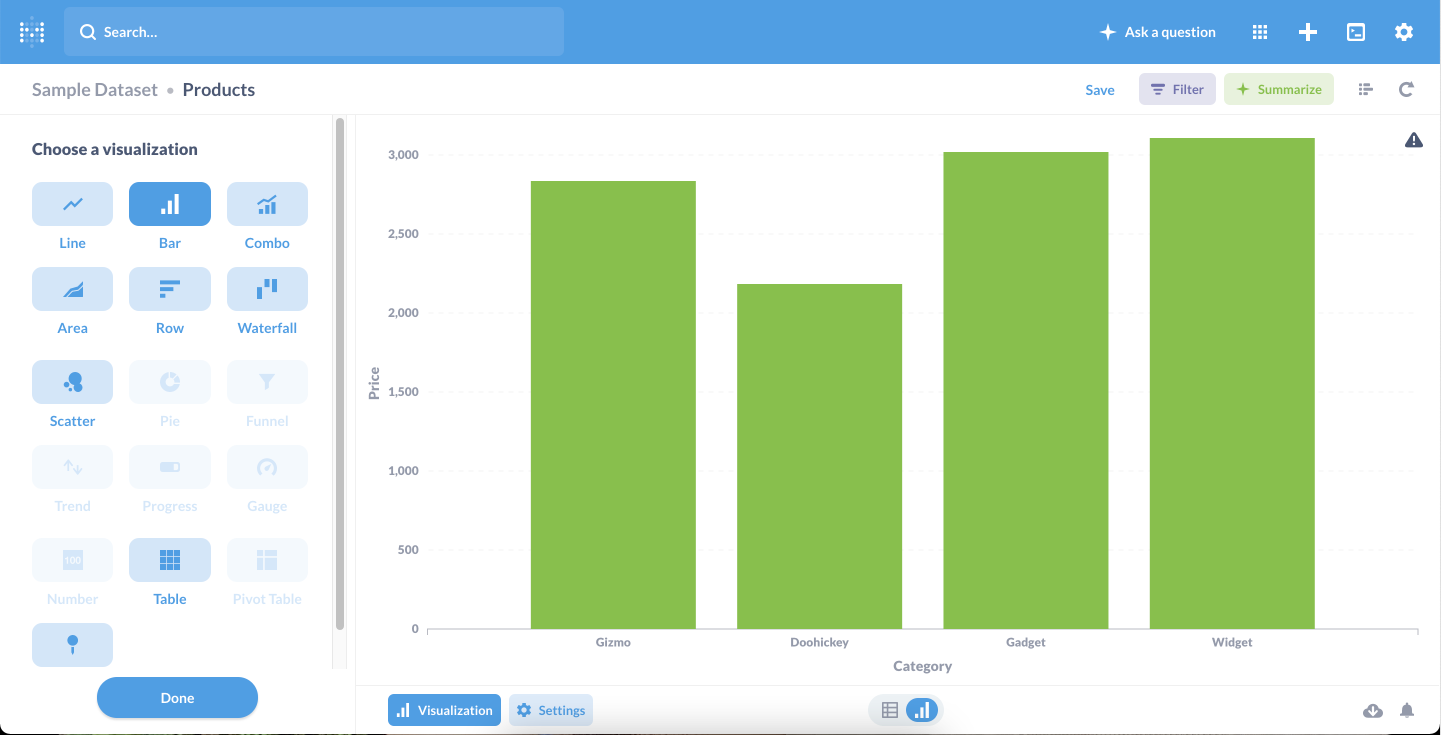
Task: Open the new item plus menu
Action: pos(1307,32)
